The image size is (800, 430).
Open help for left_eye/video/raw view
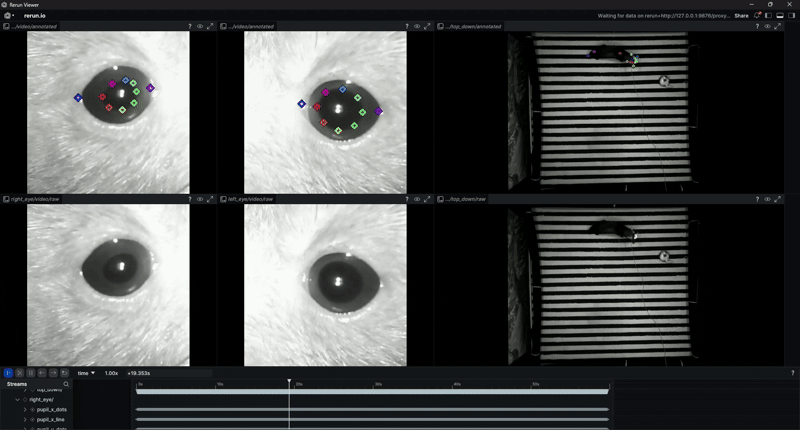tap(407, 199)
